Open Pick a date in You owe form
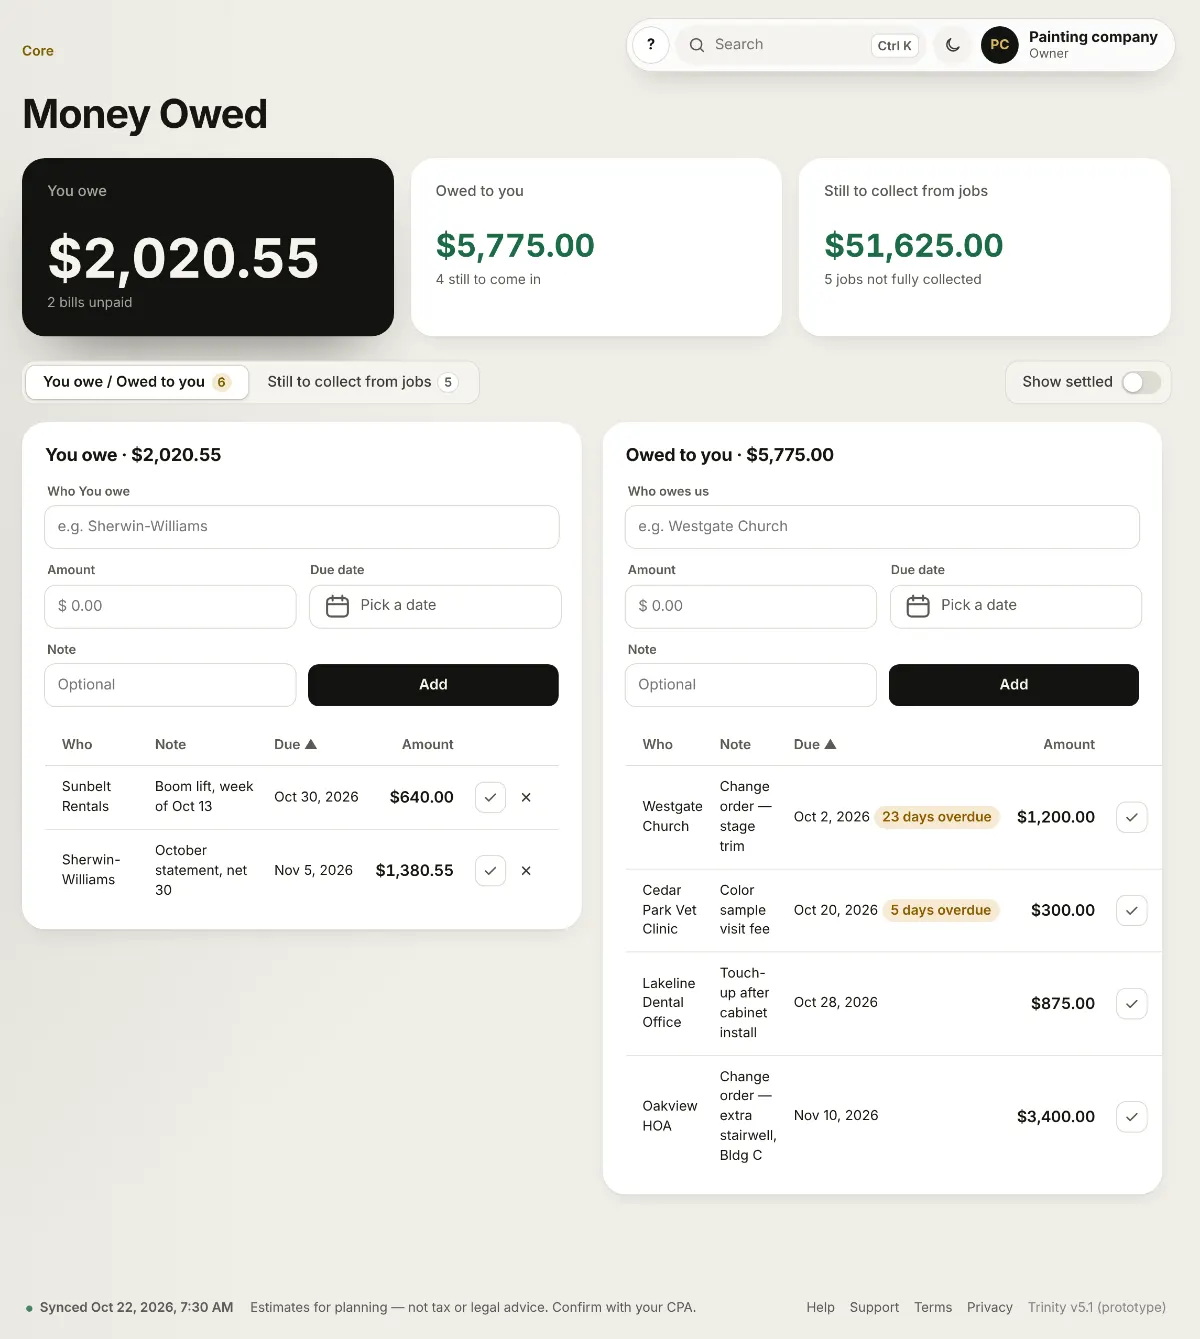 pyautogui.click(x=435, y=606)
